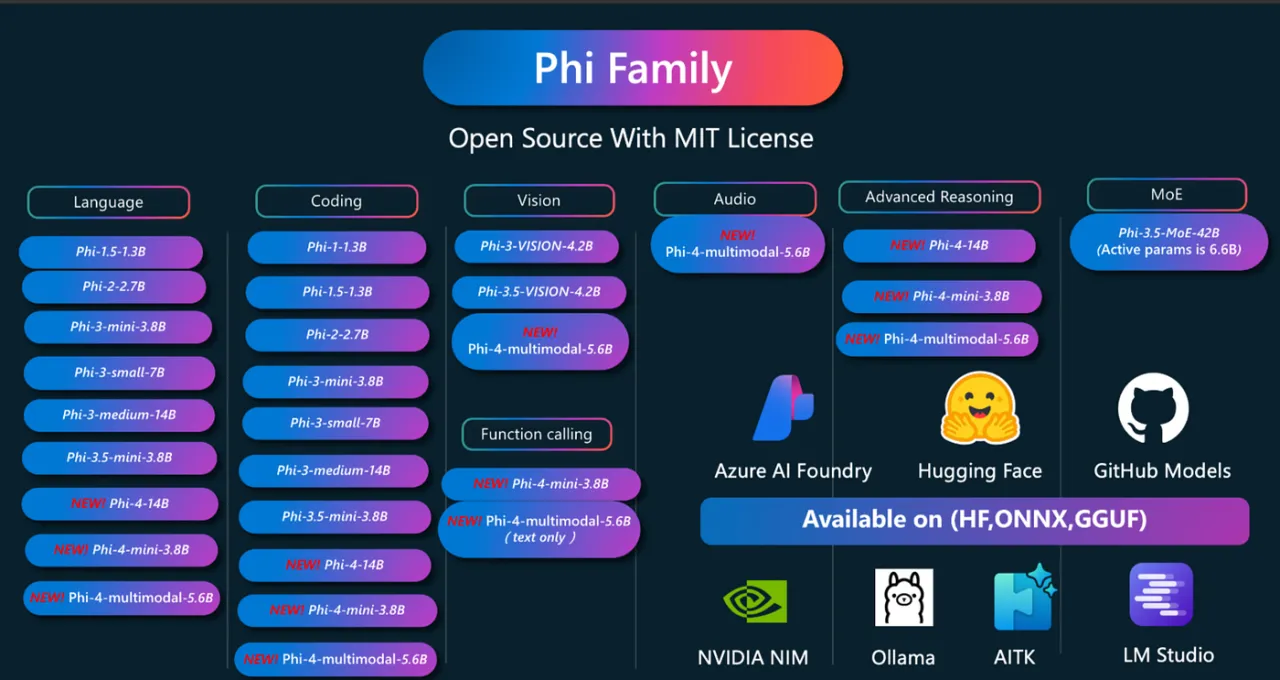Choose Phi-4-multimodal-5.6B (text only) pill
The height and width of the screenshot is (680, 1280).
click(539, 529)
